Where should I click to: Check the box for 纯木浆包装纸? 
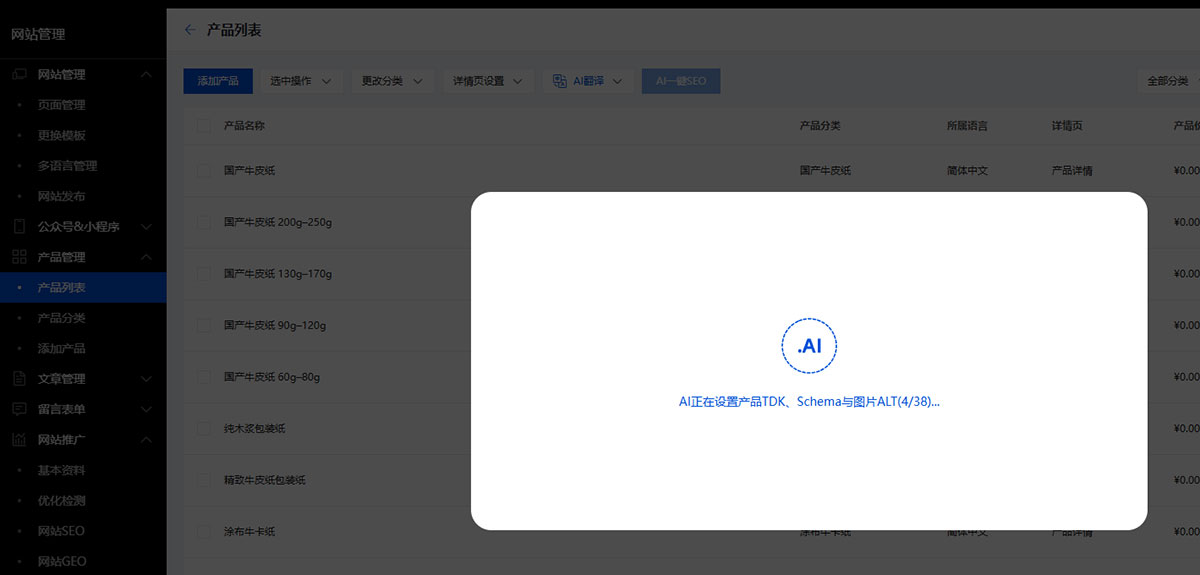(204, 428)
